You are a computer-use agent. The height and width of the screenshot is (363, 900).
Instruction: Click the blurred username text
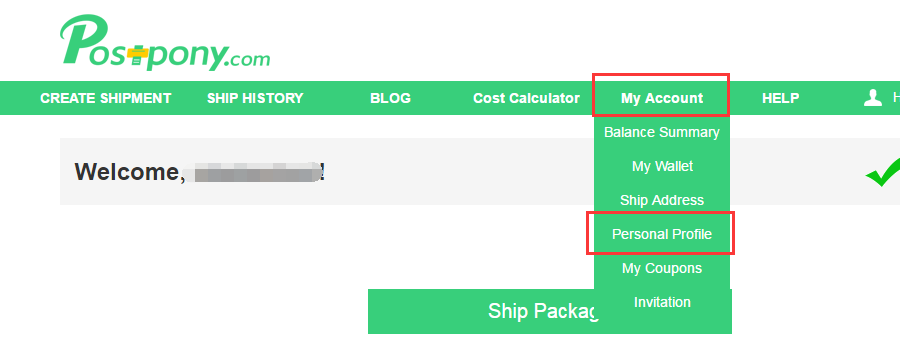255,172
